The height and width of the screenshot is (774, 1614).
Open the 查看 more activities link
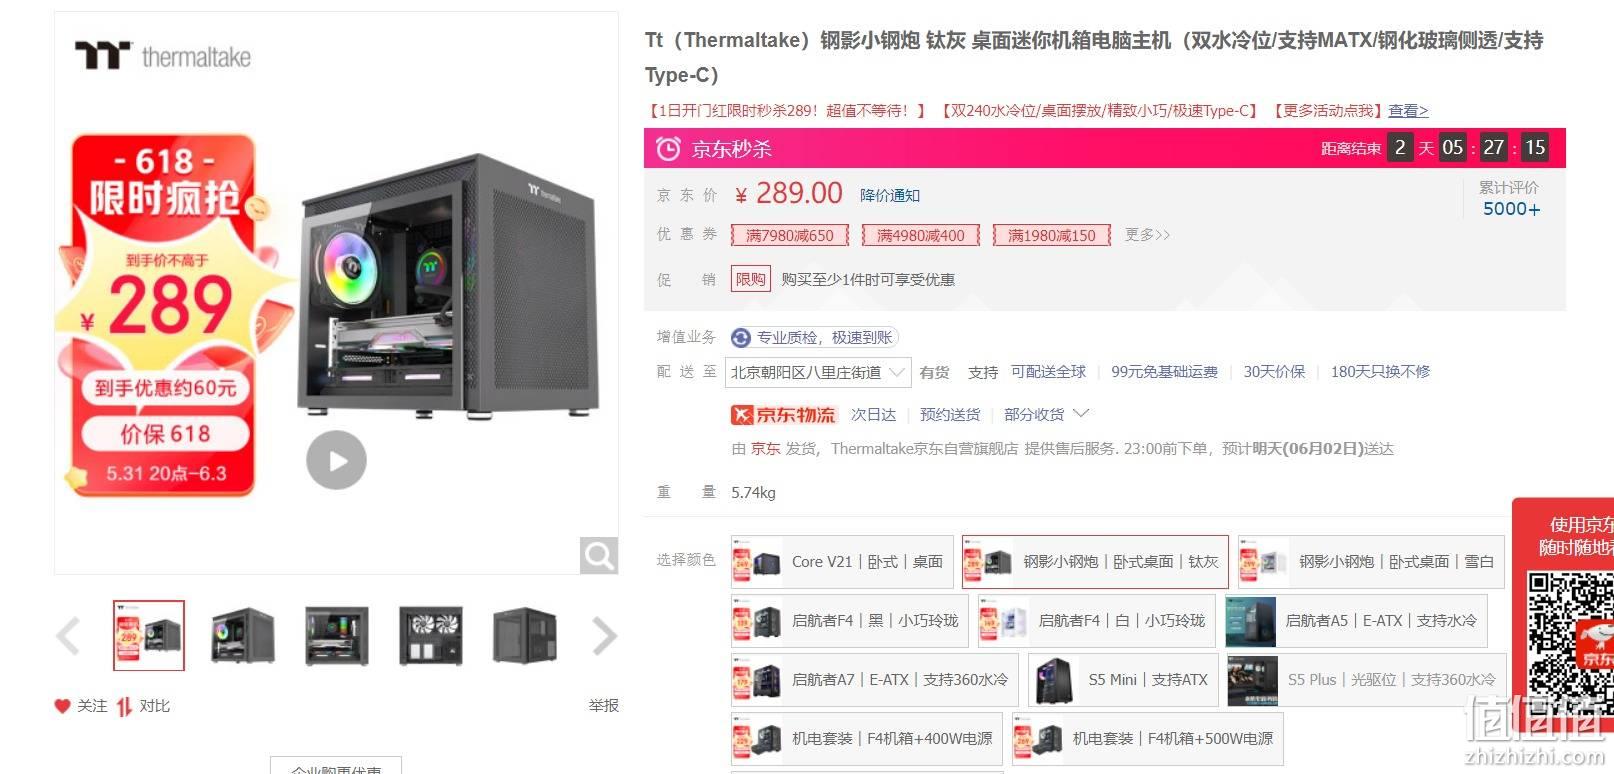1408,111
